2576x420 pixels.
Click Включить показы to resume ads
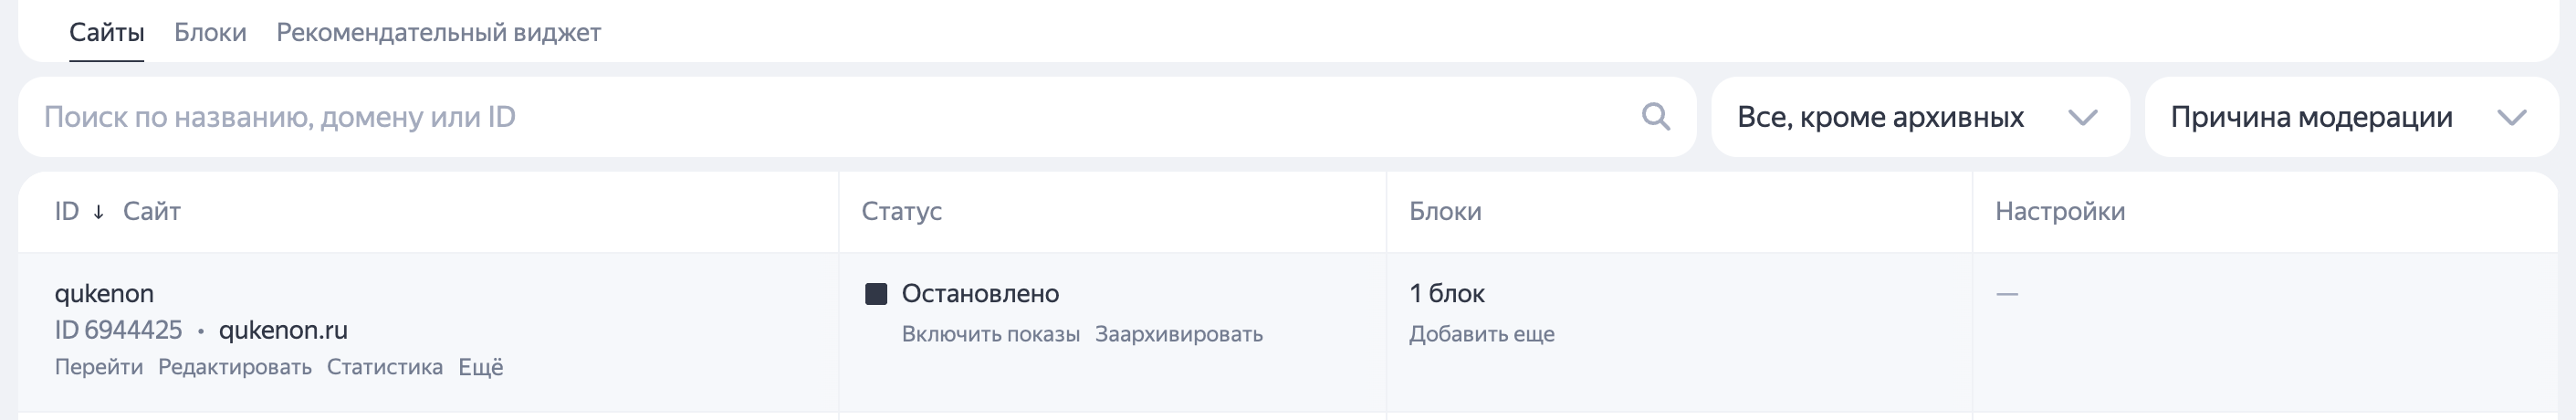click(x=991, y=334)
